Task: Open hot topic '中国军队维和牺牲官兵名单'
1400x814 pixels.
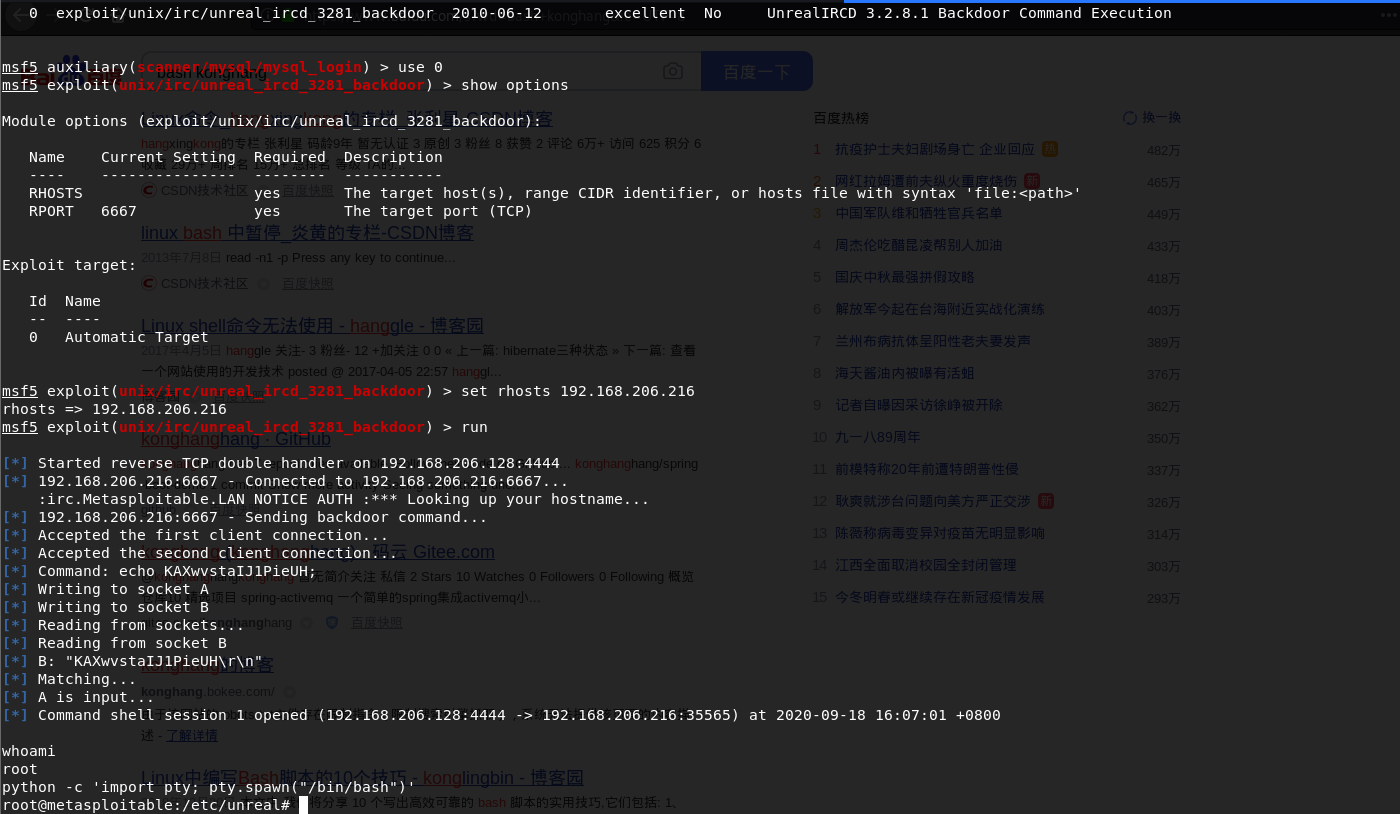Action: click(919, 213)
